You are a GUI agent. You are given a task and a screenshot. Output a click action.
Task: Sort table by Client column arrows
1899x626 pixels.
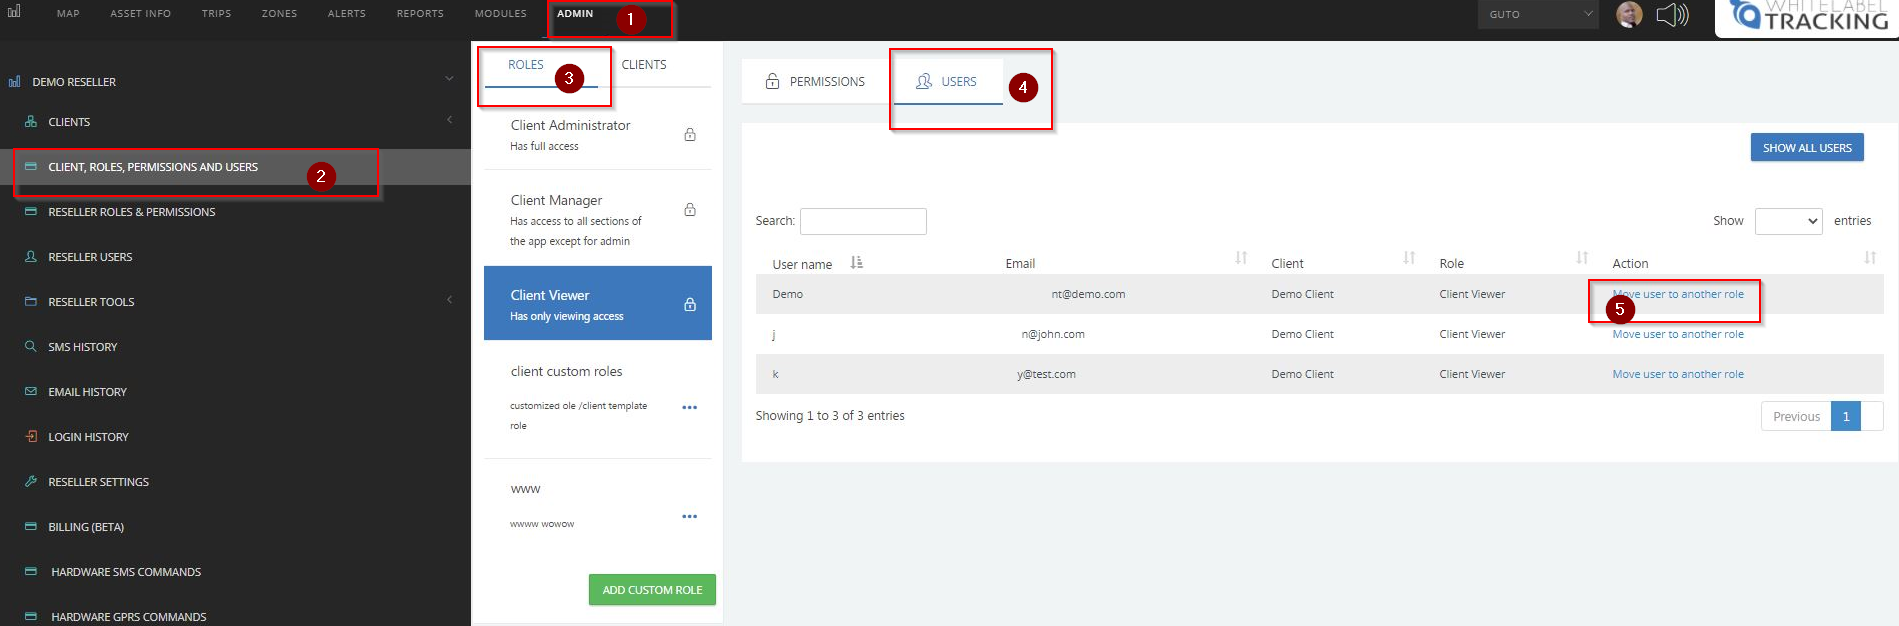point(1409,258)
